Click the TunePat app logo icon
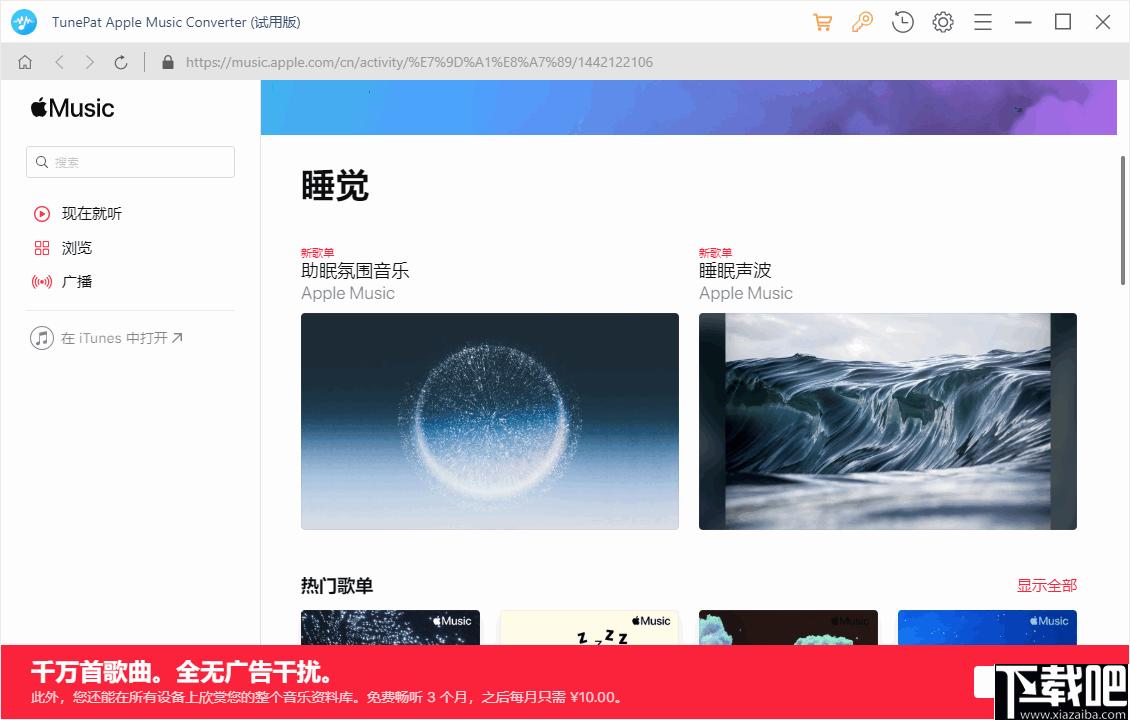Viewport: 1130px width, 720px height. pos(24,22)
